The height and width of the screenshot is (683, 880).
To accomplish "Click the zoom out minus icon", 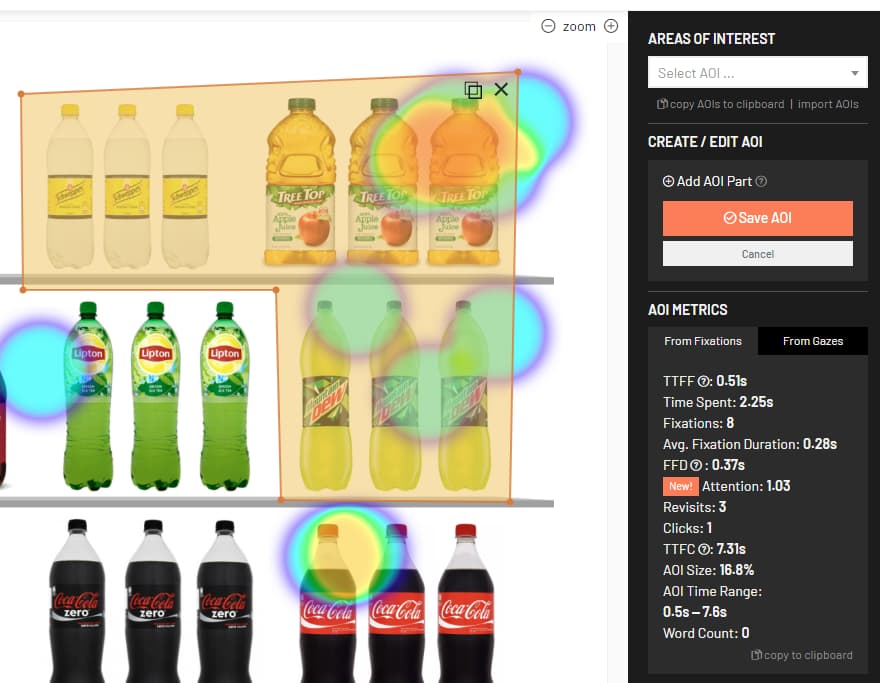I will tap(548, 26).
